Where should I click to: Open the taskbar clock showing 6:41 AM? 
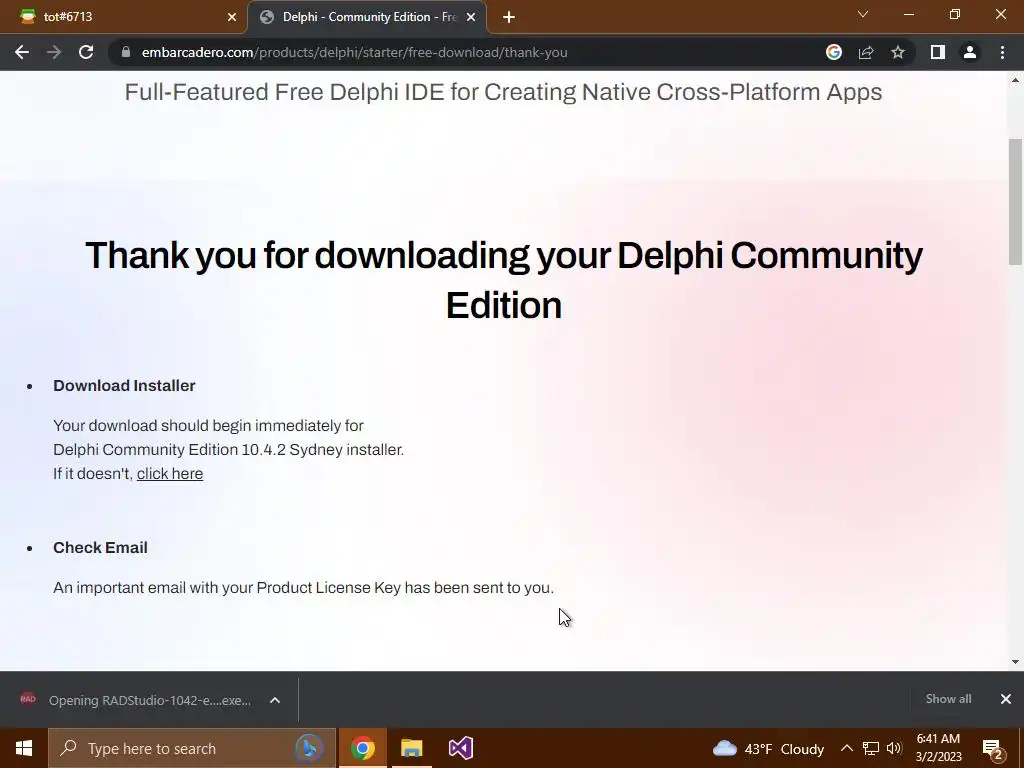[938, 748]
